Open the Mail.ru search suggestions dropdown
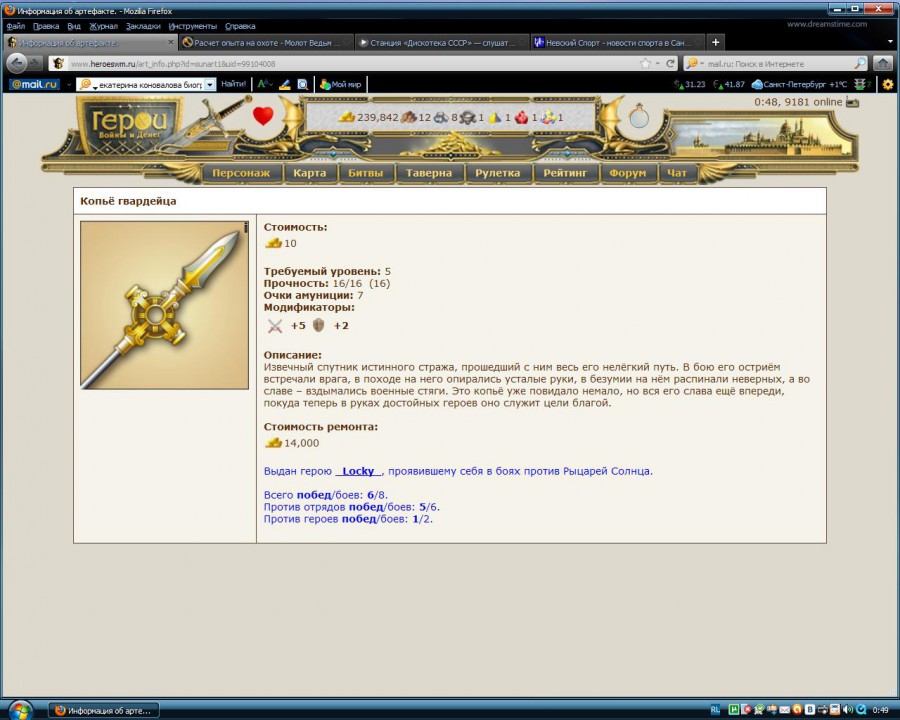The image size is (900, 720). pyautogui.click(x=210, y=85)
